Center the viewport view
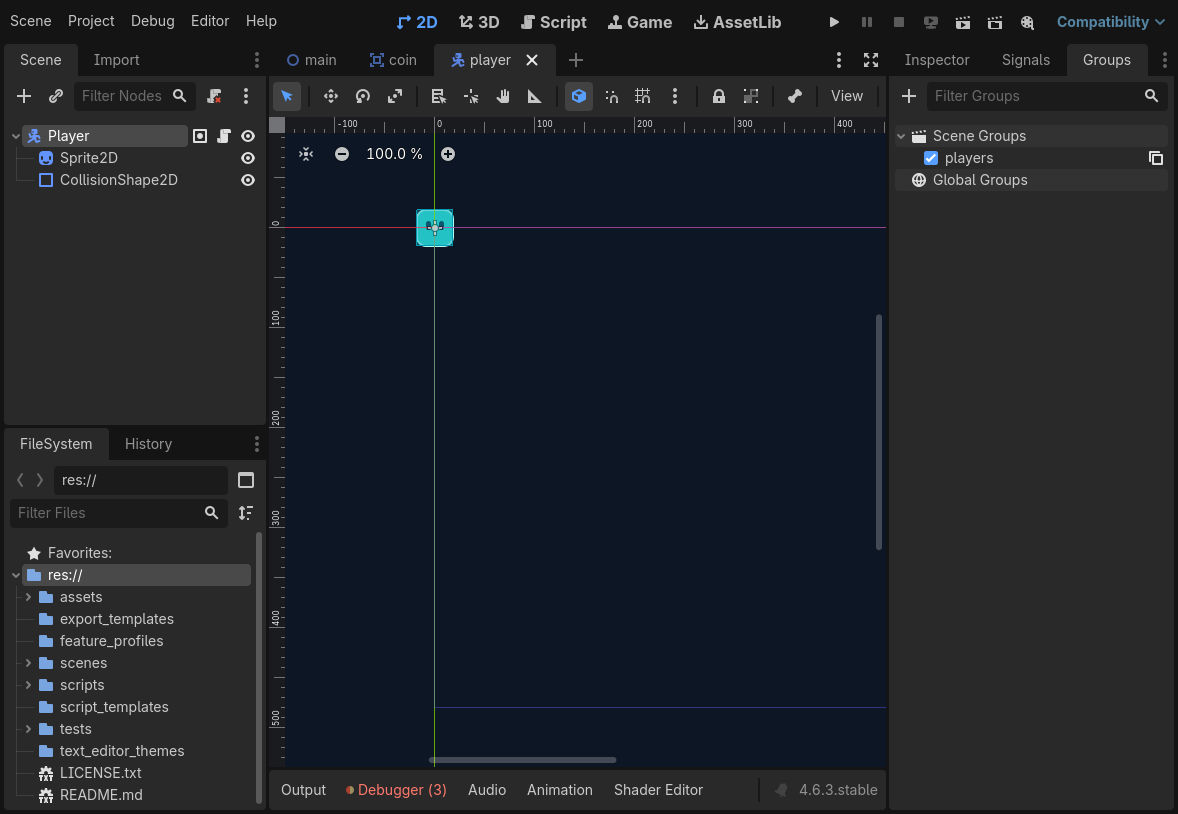This screenshot has width=1178, height=814. click(306, 154)
